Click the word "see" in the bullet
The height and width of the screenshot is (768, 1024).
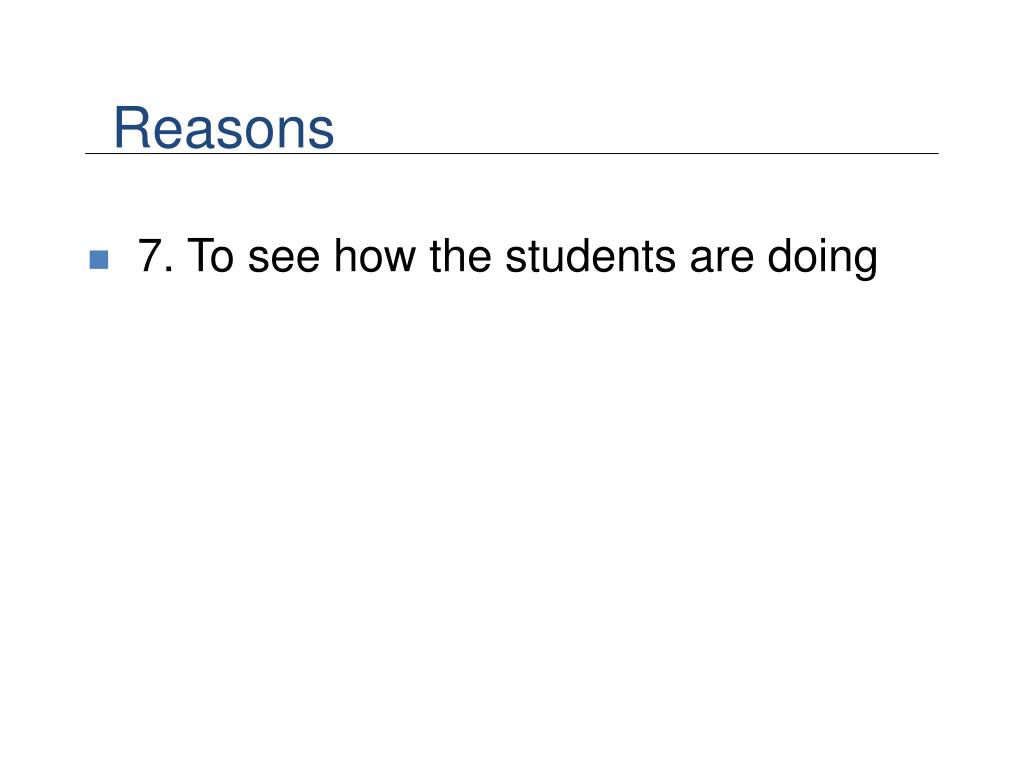pos(284,260)
